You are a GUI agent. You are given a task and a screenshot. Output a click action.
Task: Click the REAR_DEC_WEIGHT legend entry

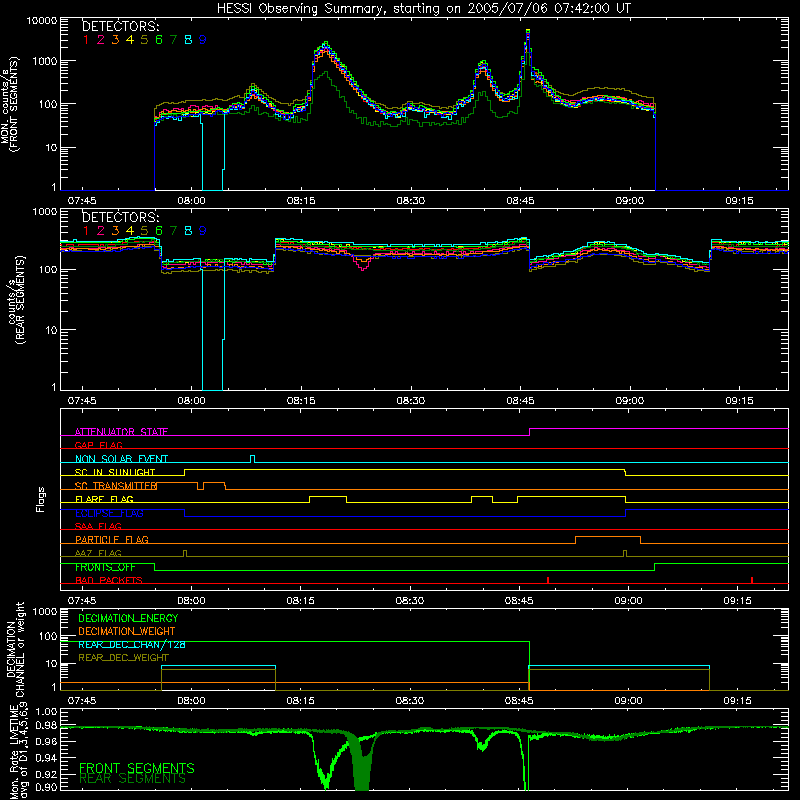point(123,658)
